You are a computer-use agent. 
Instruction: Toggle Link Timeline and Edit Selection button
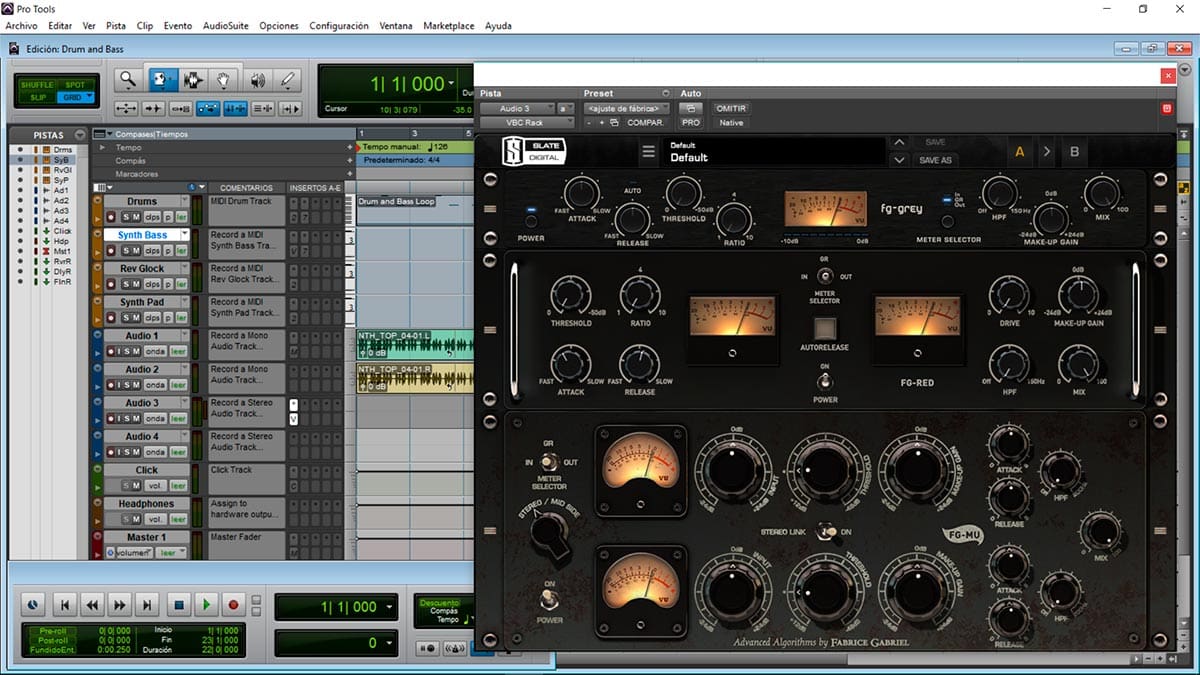[x=235, y=109]
